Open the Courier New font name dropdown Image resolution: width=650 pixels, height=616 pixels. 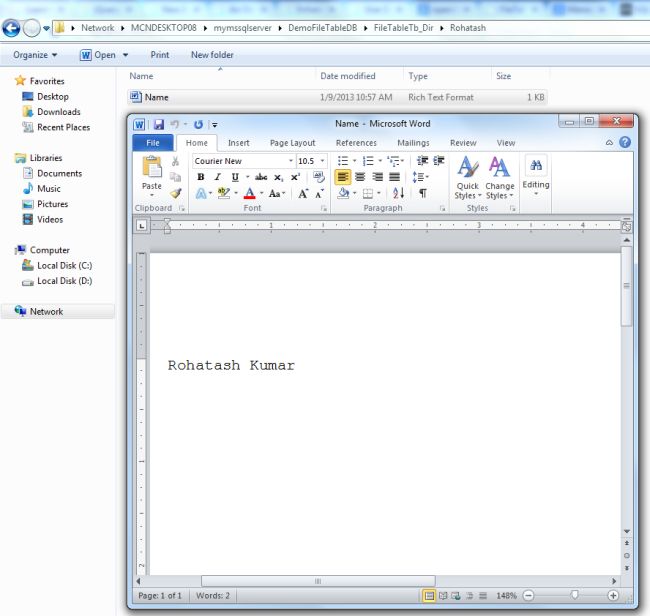pos(291,161)
